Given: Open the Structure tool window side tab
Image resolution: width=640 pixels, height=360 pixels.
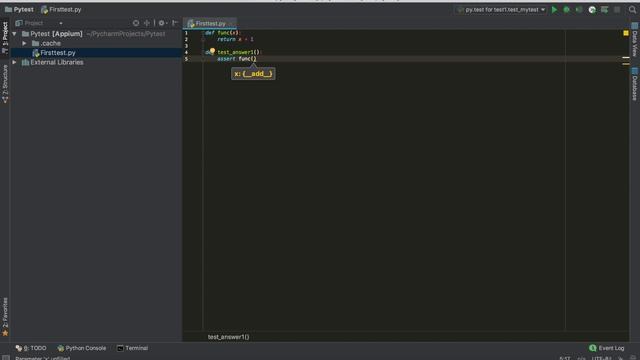Looking at the screenshot, I should click(x=5, y=84).
